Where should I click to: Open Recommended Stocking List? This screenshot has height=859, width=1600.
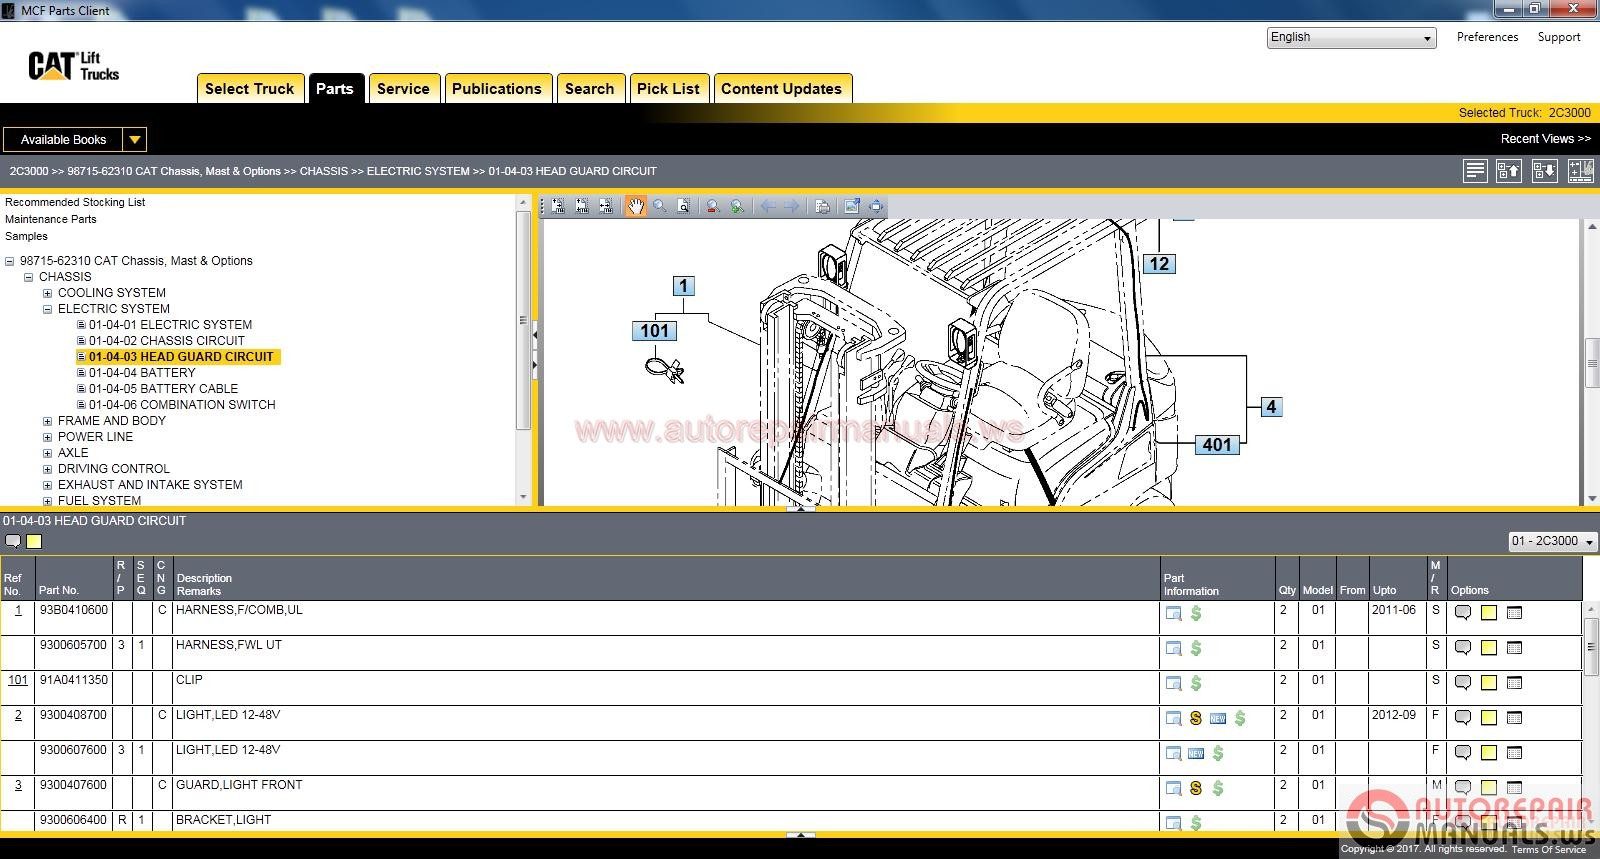(75, 202)
